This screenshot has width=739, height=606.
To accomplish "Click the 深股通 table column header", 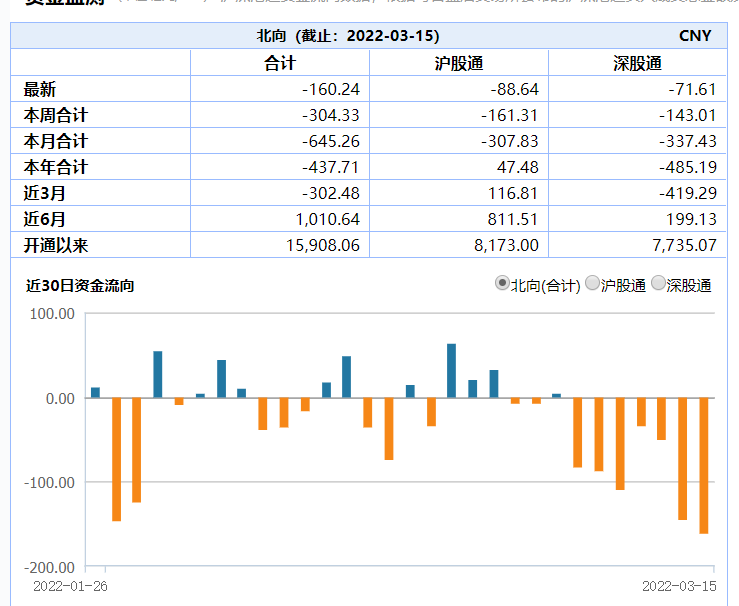I will click(637, 63).
